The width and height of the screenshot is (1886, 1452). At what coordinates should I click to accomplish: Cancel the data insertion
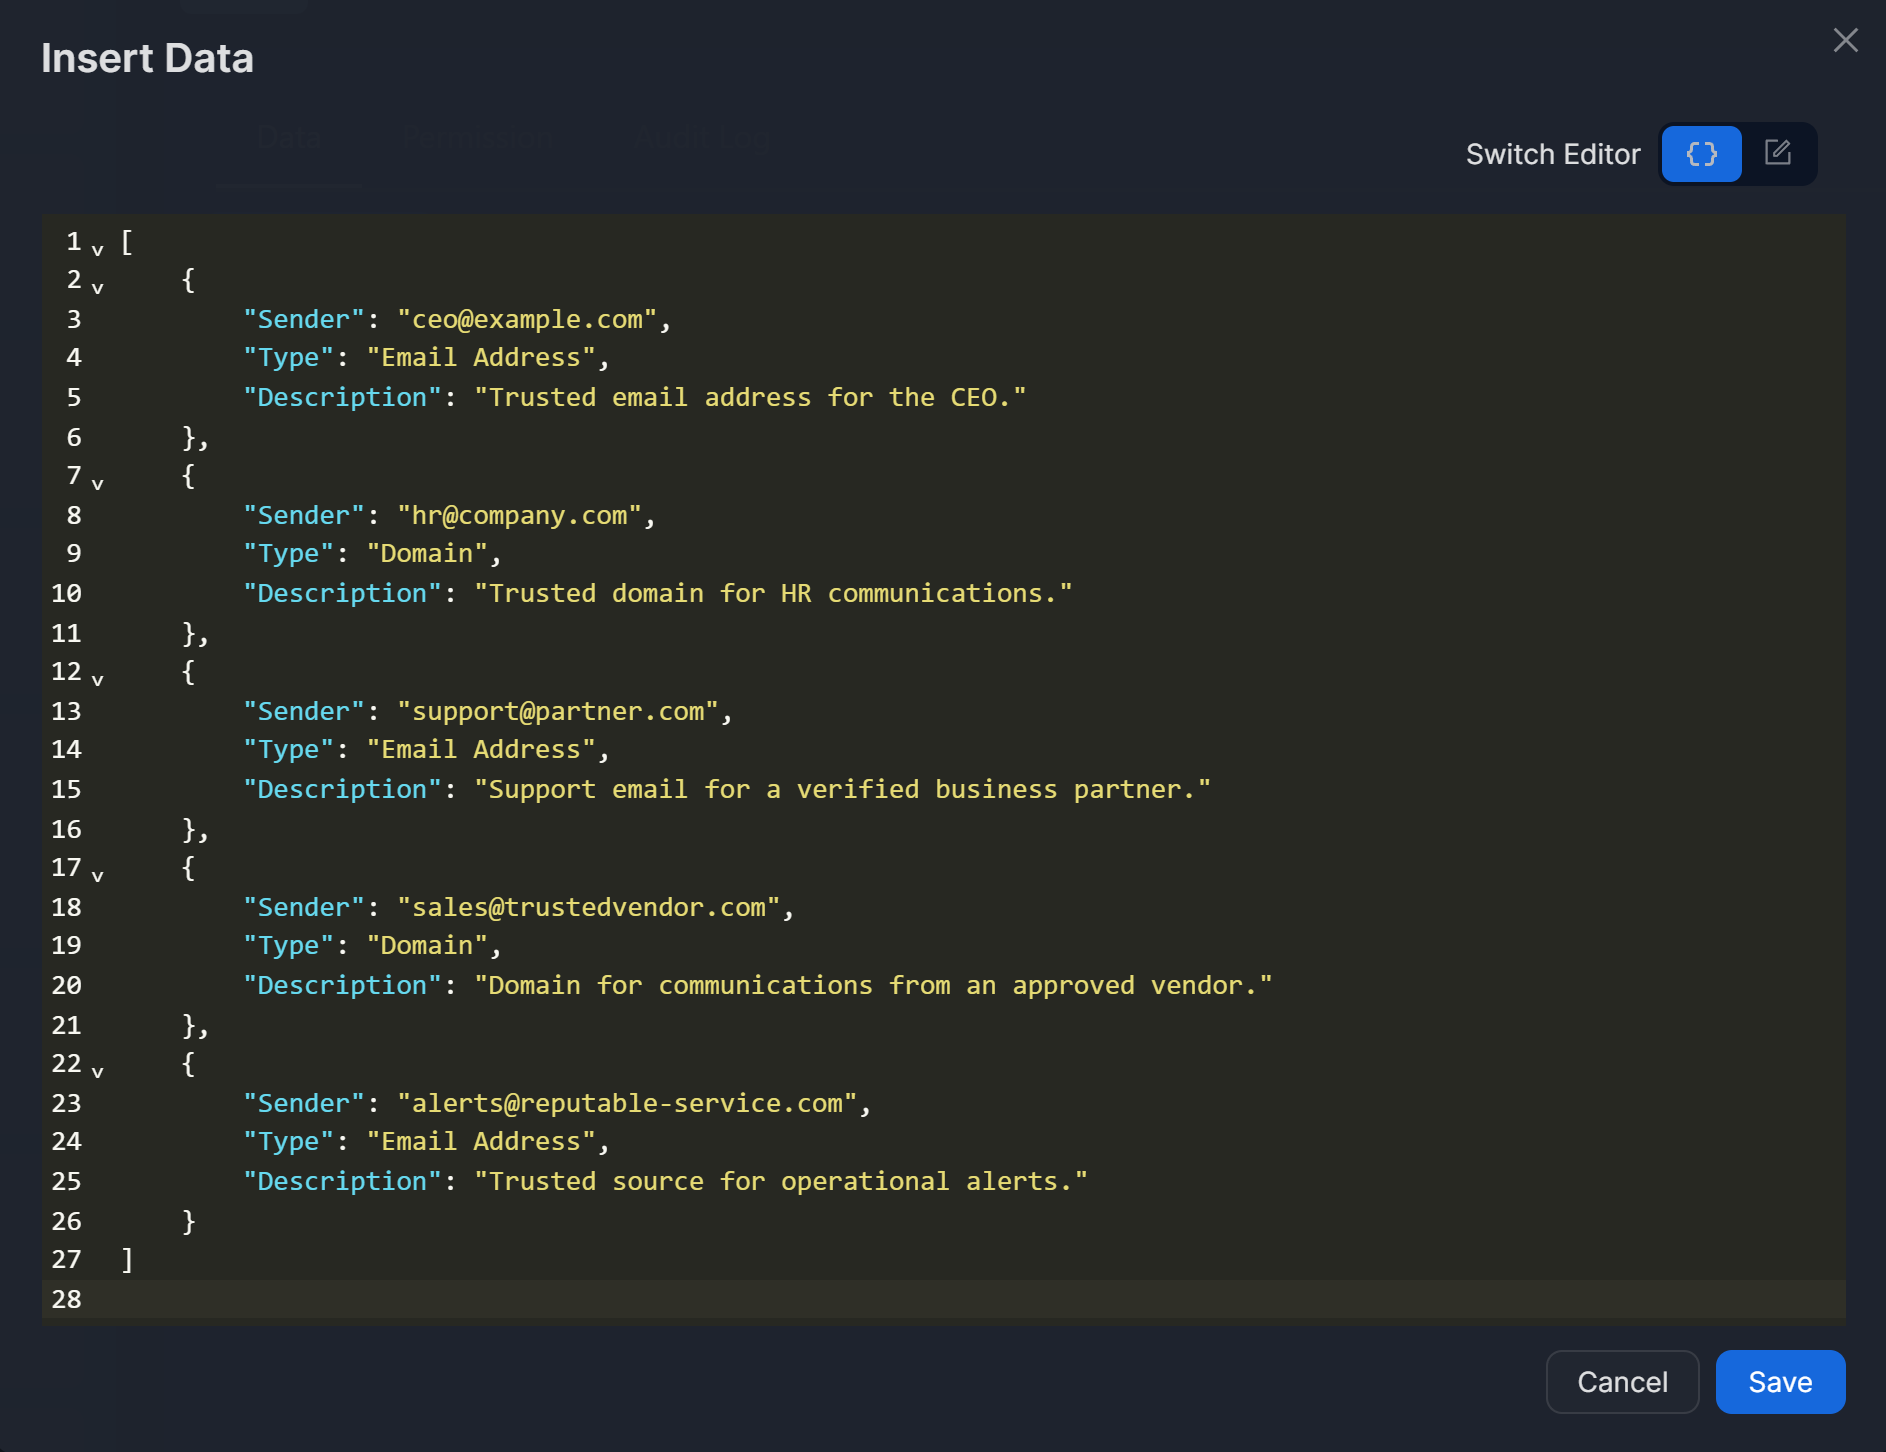pos(1621,1382)
